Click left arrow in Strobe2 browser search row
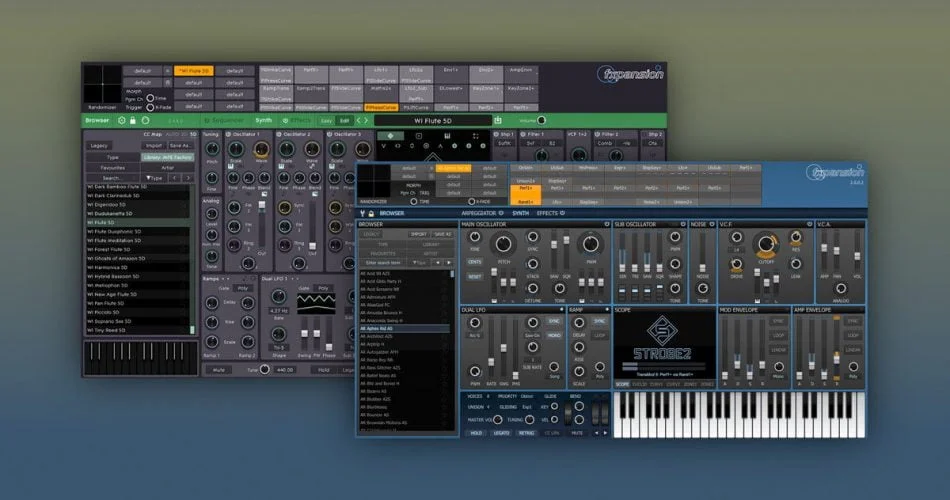The height and width of the screenshot is (500, 950). pos(438,263)
